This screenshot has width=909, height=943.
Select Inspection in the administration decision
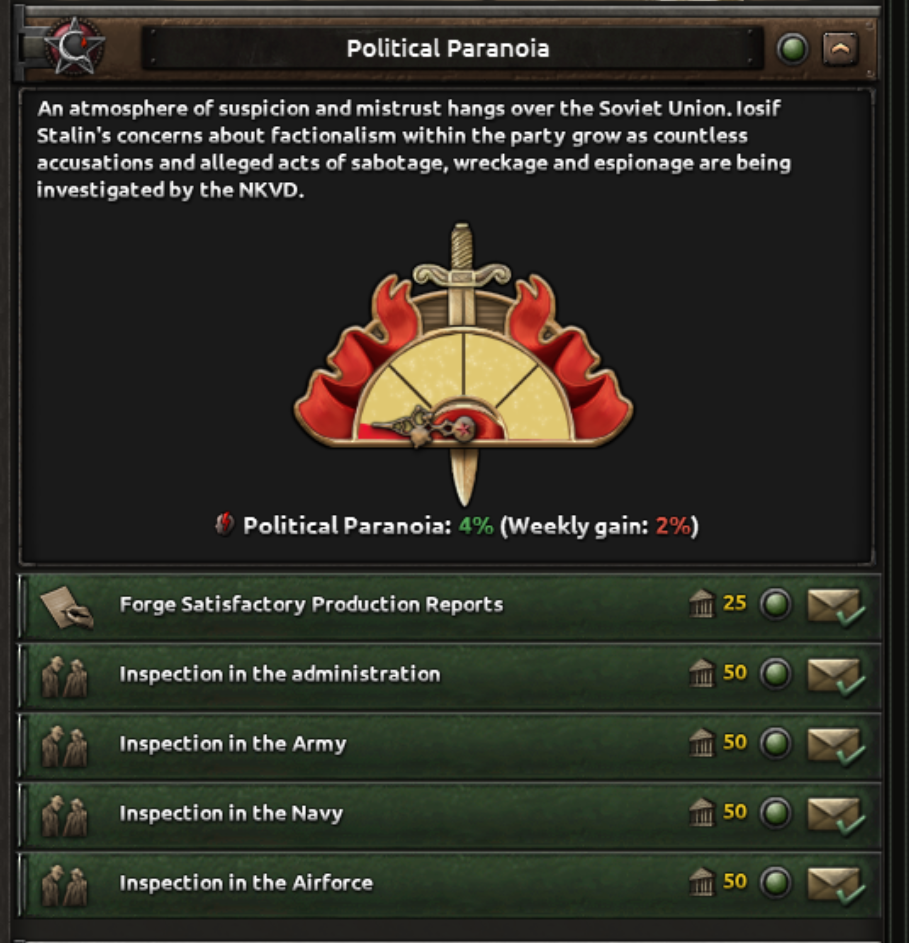(x=280, y=675)
